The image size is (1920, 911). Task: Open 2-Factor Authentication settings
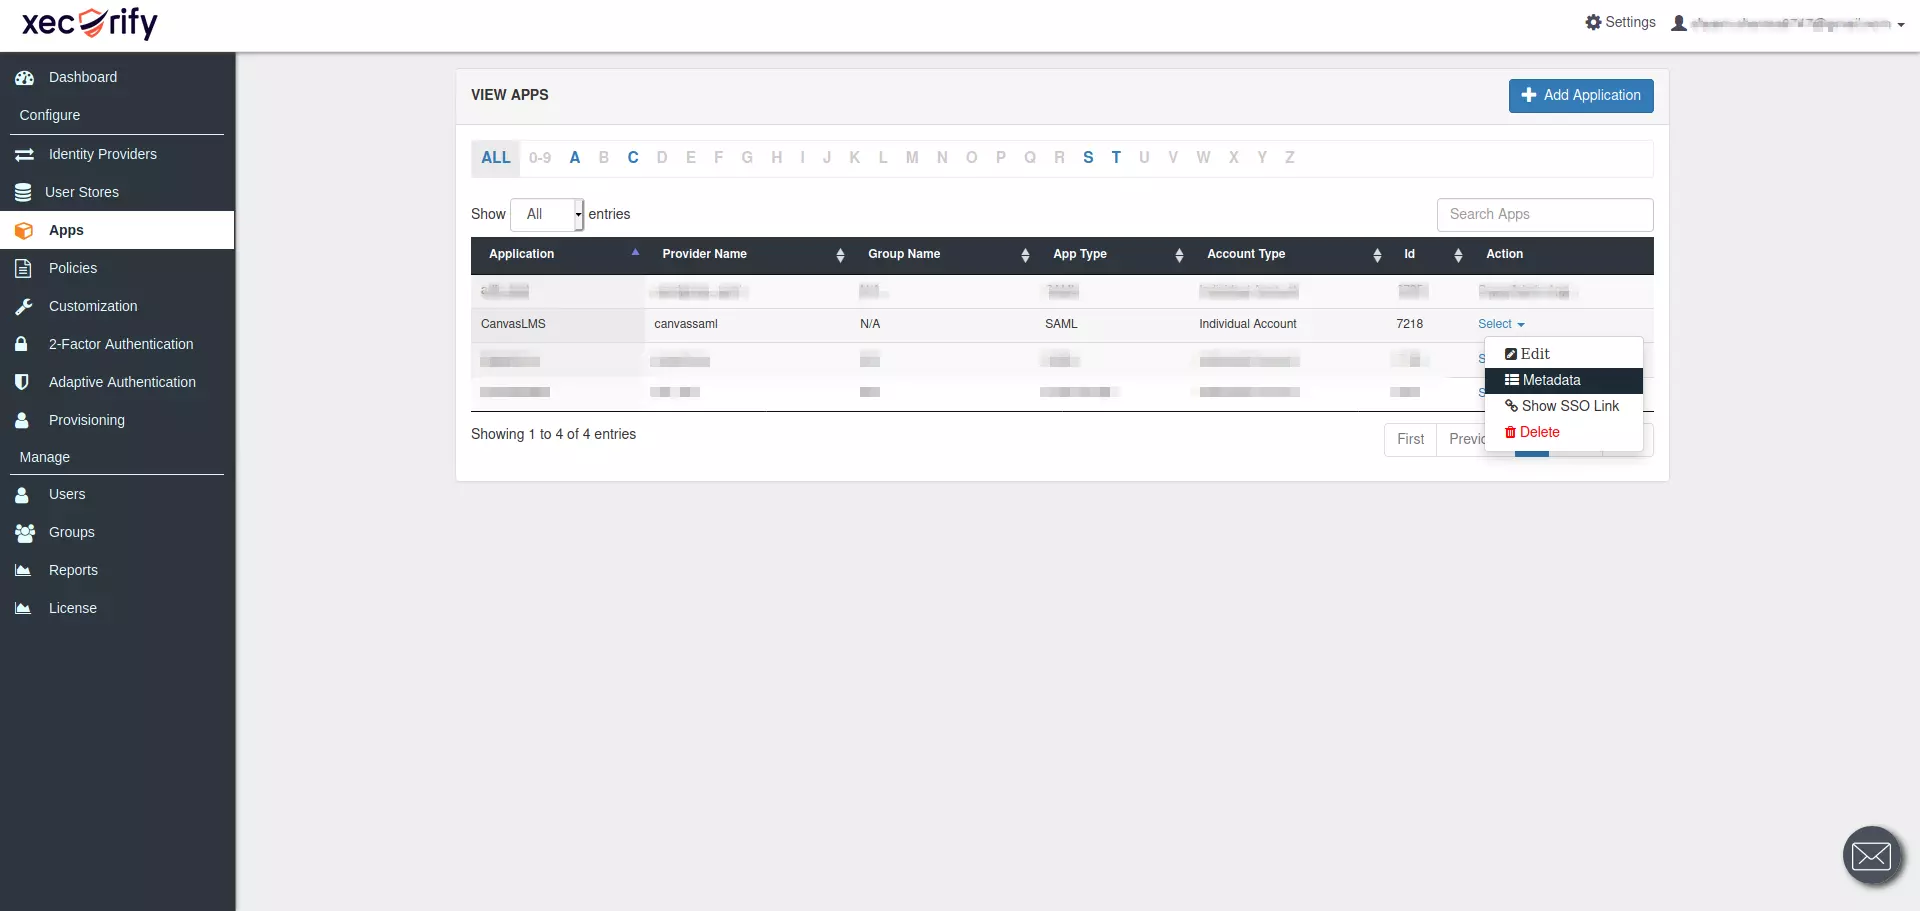click(120, 343)
